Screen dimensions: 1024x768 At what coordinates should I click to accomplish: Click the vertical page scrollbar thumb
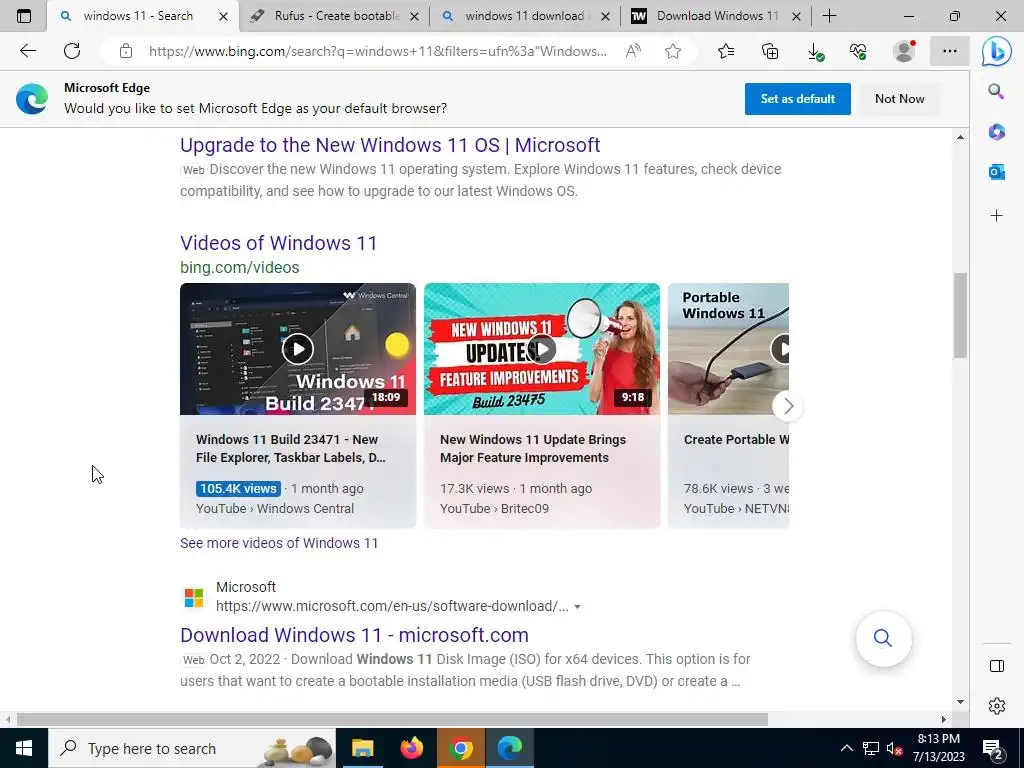[959, 315]
